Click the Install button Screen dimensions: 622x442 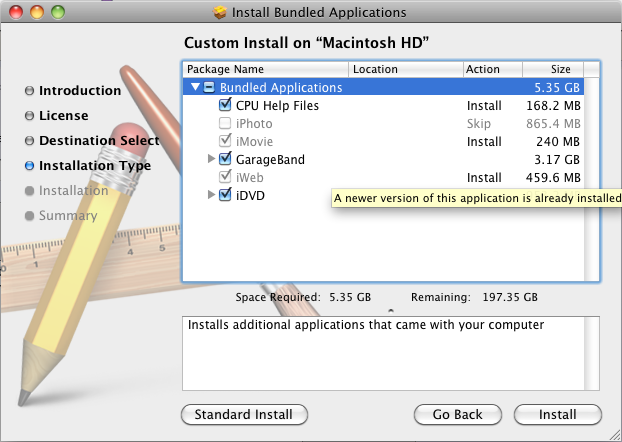[557, 415]
